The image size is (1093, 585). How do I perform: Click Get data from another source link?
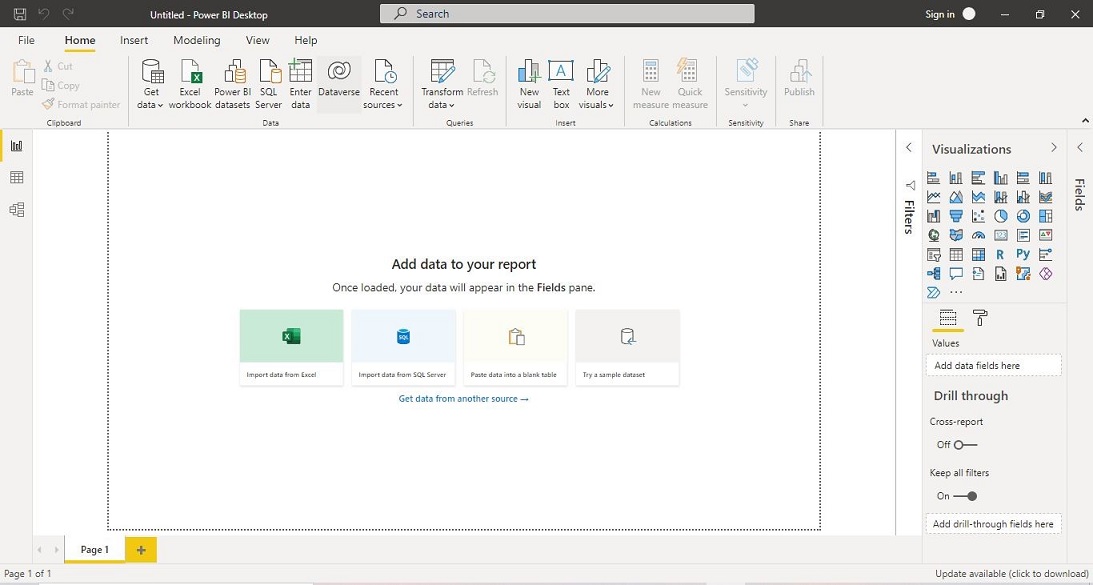464,399
